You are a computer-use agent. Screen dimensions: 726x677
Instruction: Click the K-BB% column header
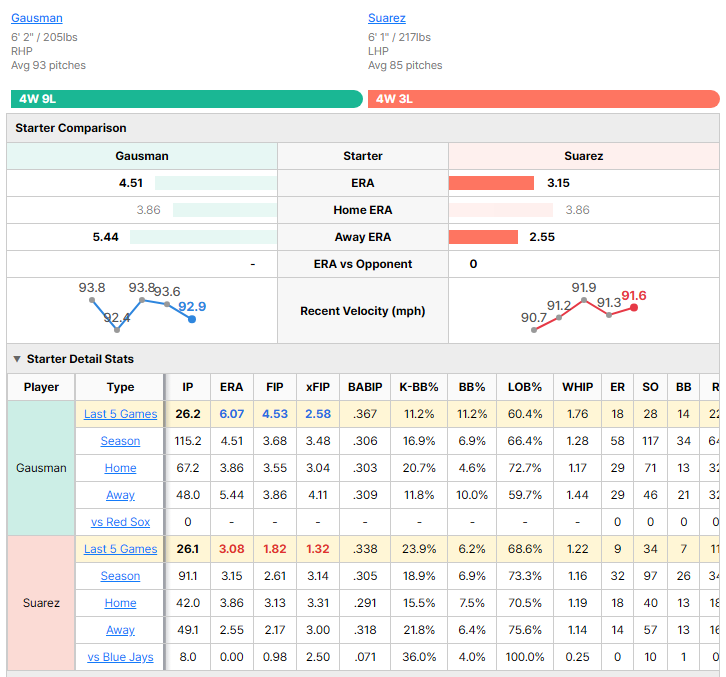click(x=419, y=387)
